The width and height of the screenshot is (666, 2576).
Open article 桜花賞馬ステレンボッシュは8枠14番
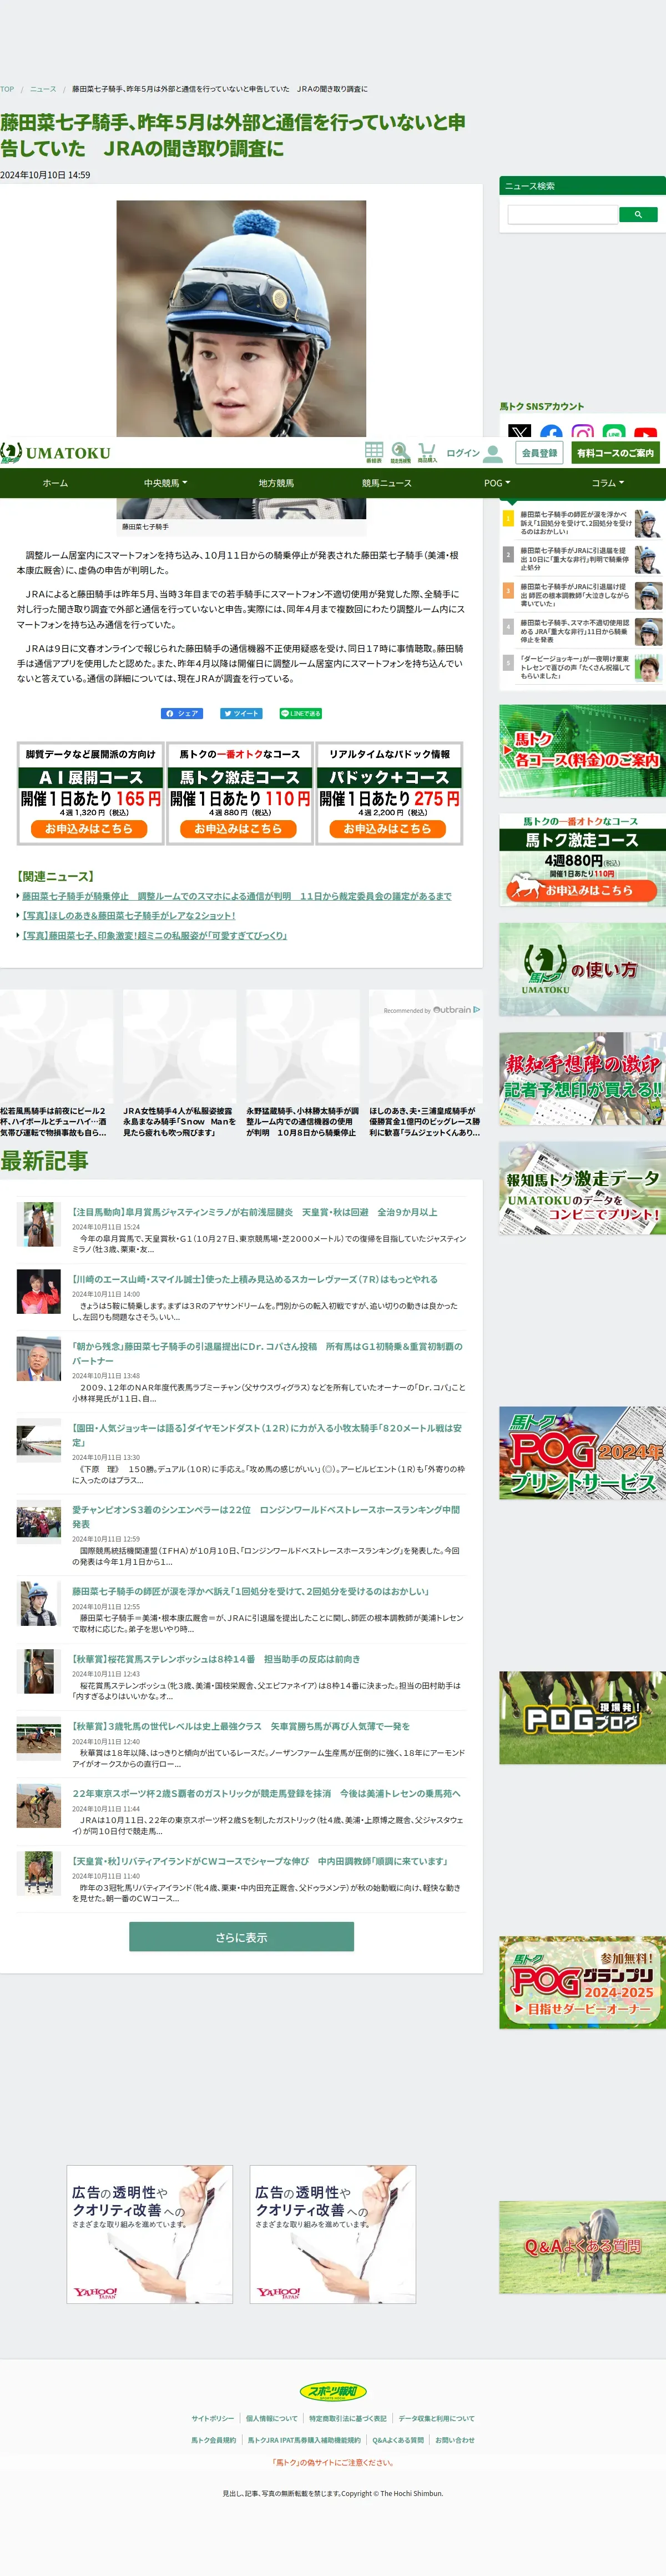[216, 1659]
